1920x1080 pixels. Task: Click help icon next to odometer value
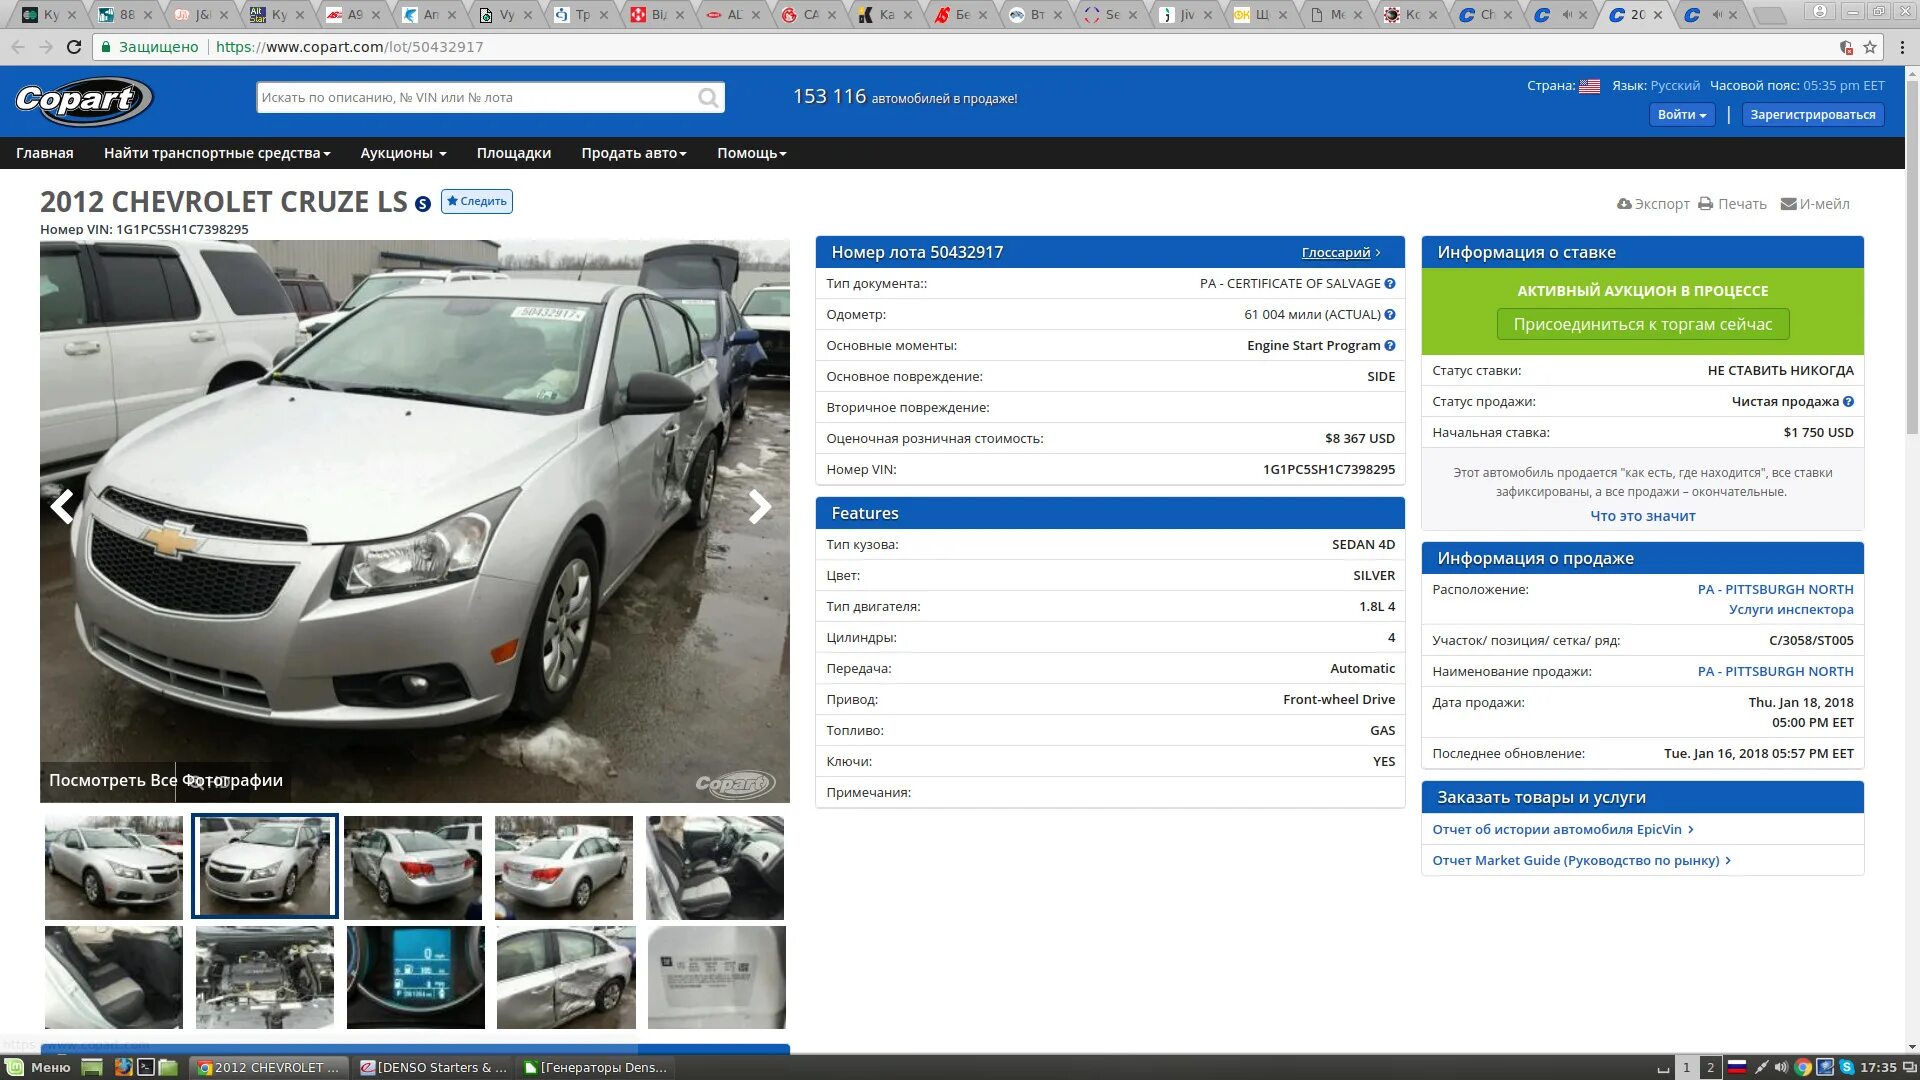coord(1390,315)
